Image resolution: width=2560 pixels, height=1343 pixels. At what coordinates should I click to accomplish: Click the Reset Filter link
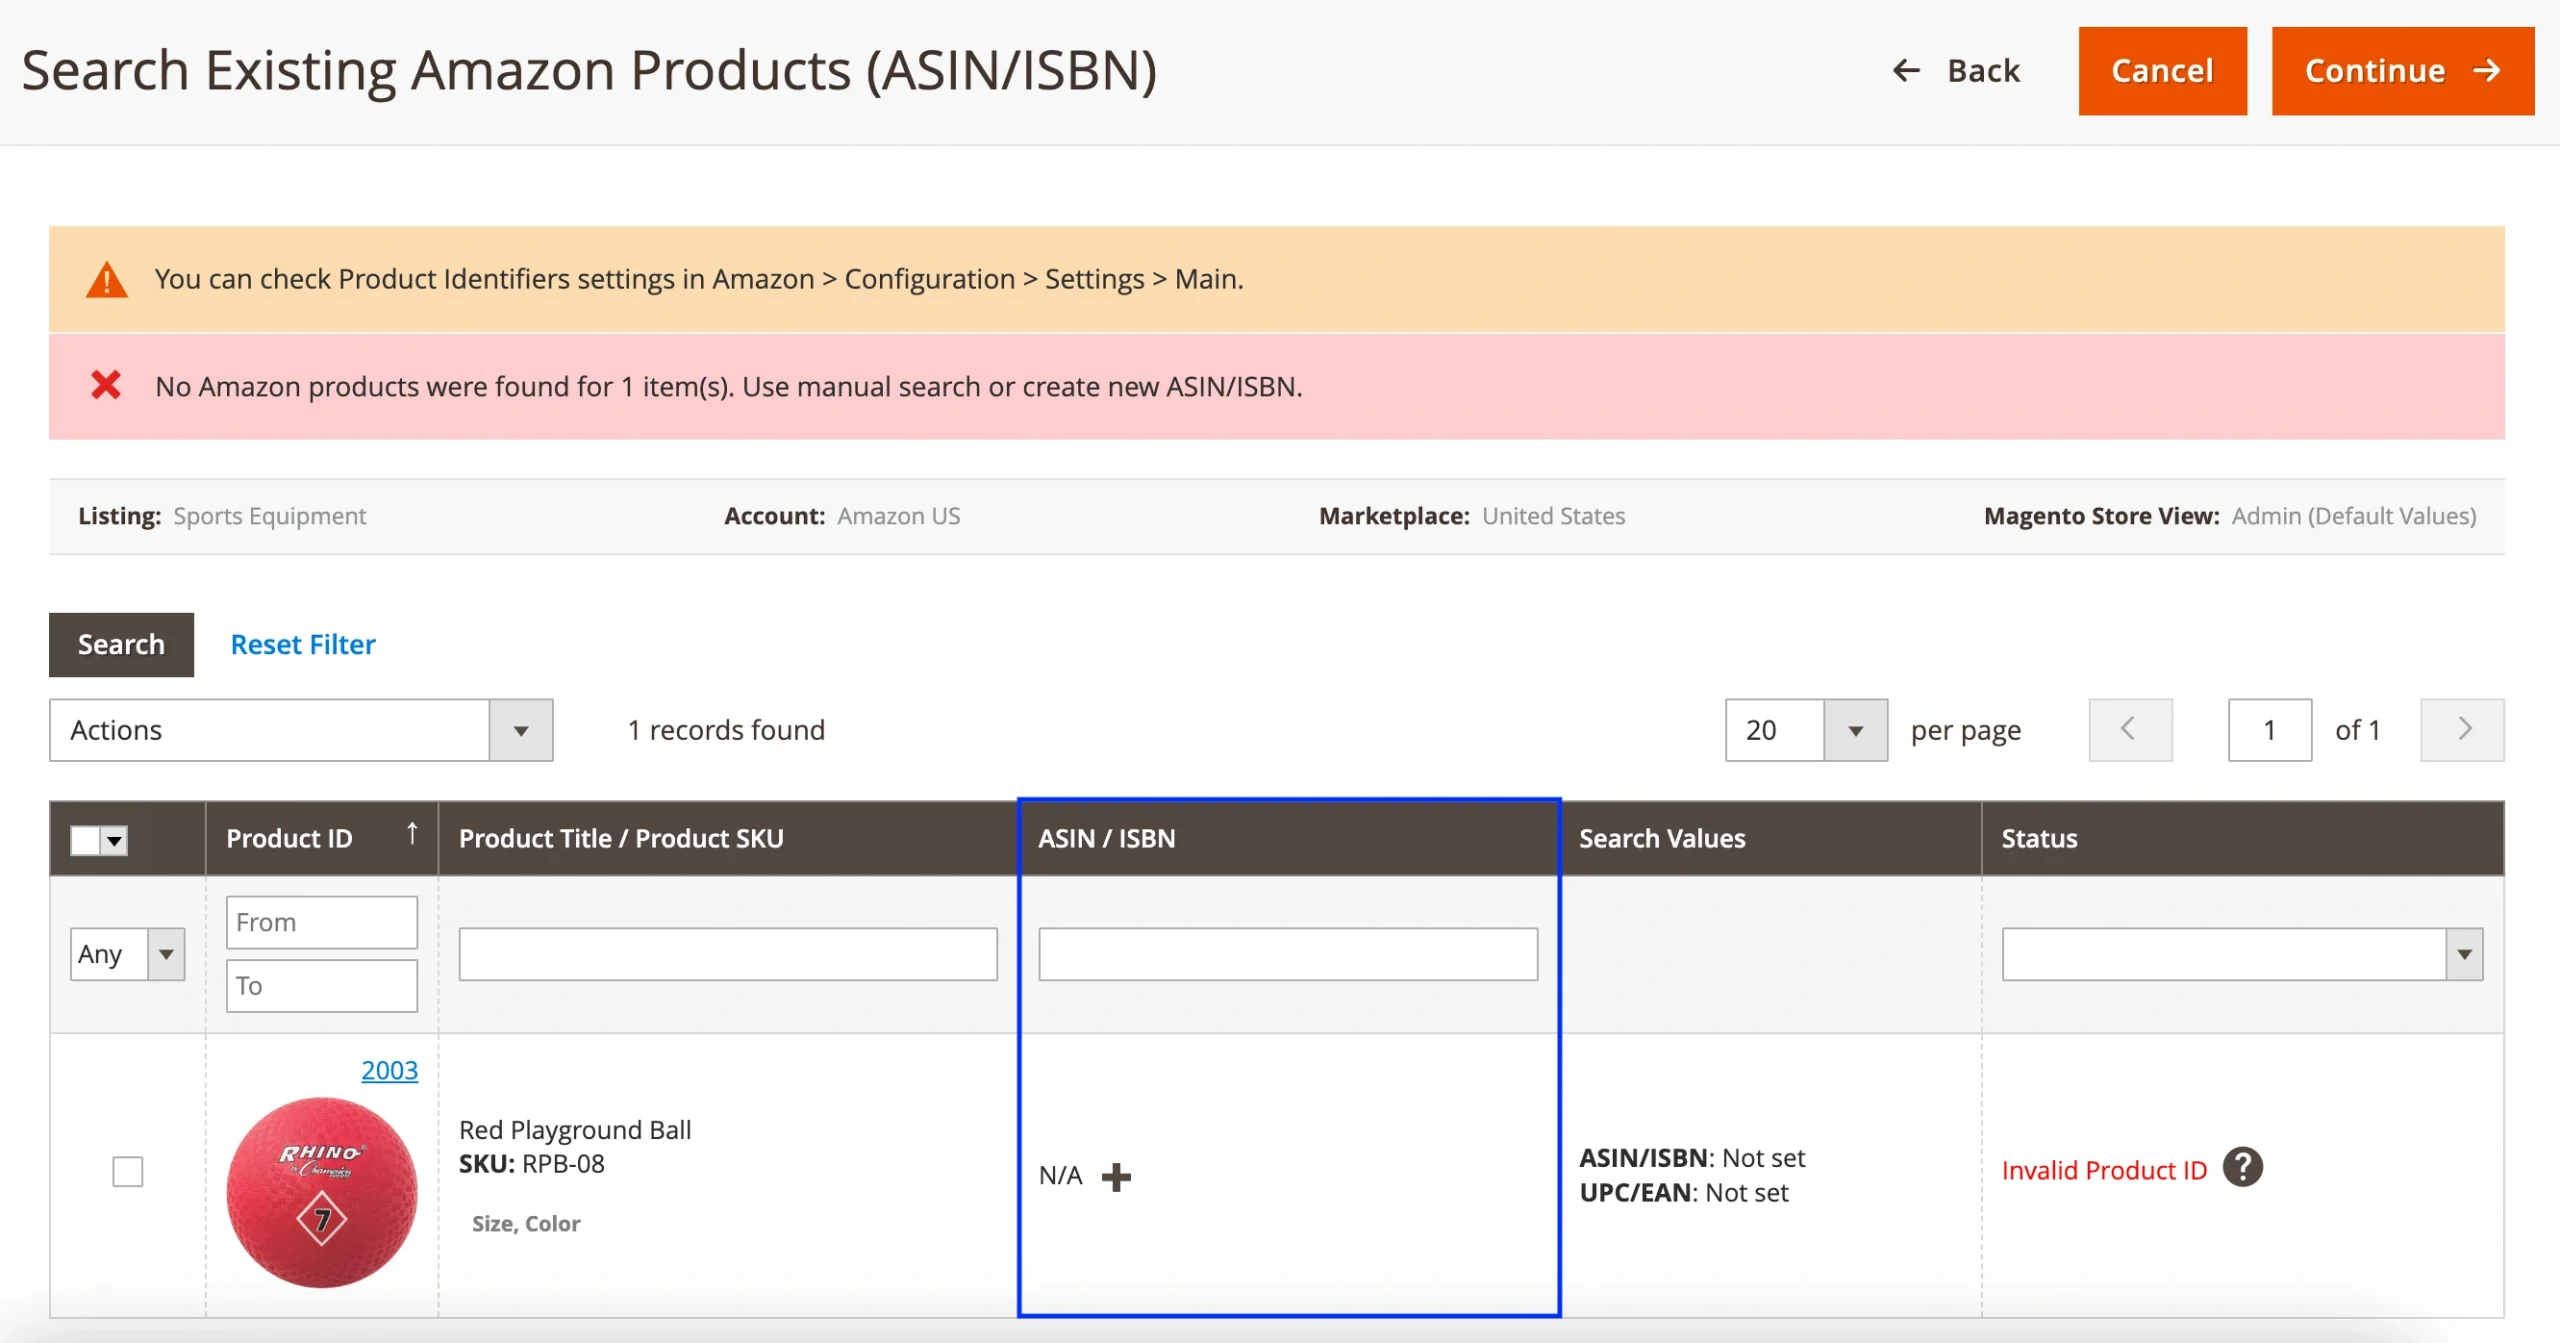(x=302, y=643)
